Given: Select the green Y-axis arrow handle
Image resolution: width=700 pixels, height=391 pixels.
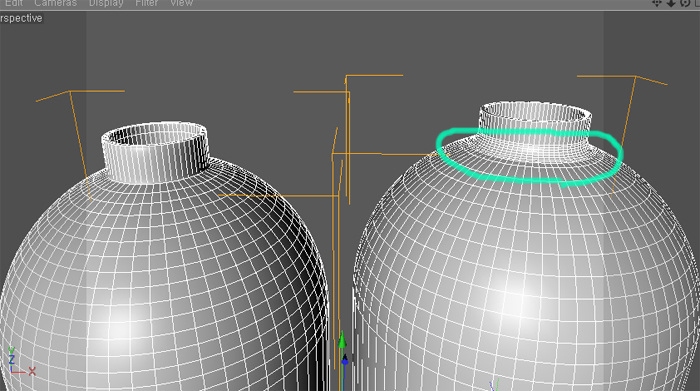Looking at the screenshot, I should [x=342, y=340].
